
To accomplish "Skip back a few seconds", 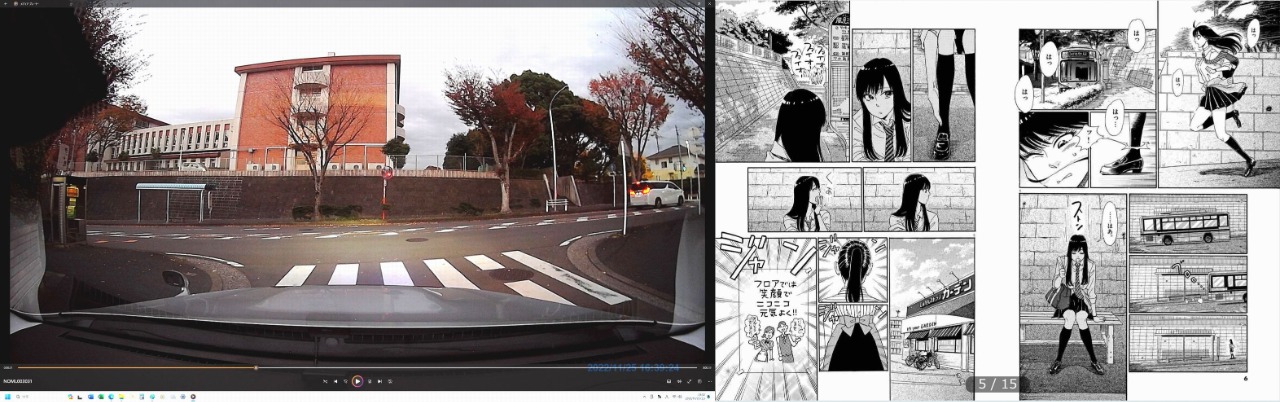I will 346,381.
